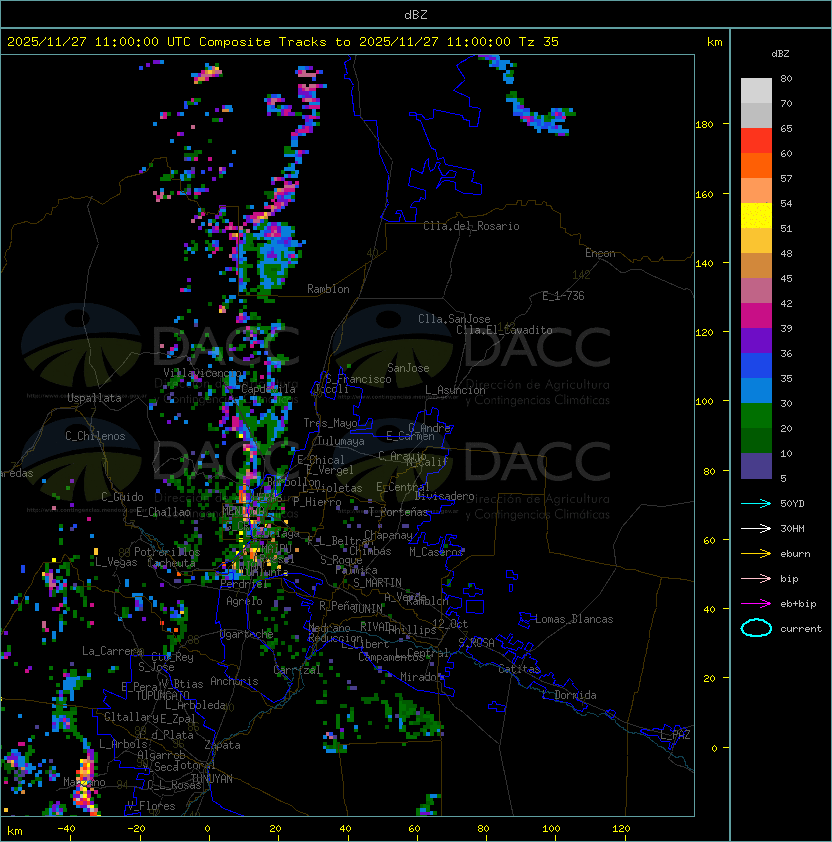Click the '160' tick label on right axis
This screenshot has width=832, height=842.
click(x=704, y=194)
